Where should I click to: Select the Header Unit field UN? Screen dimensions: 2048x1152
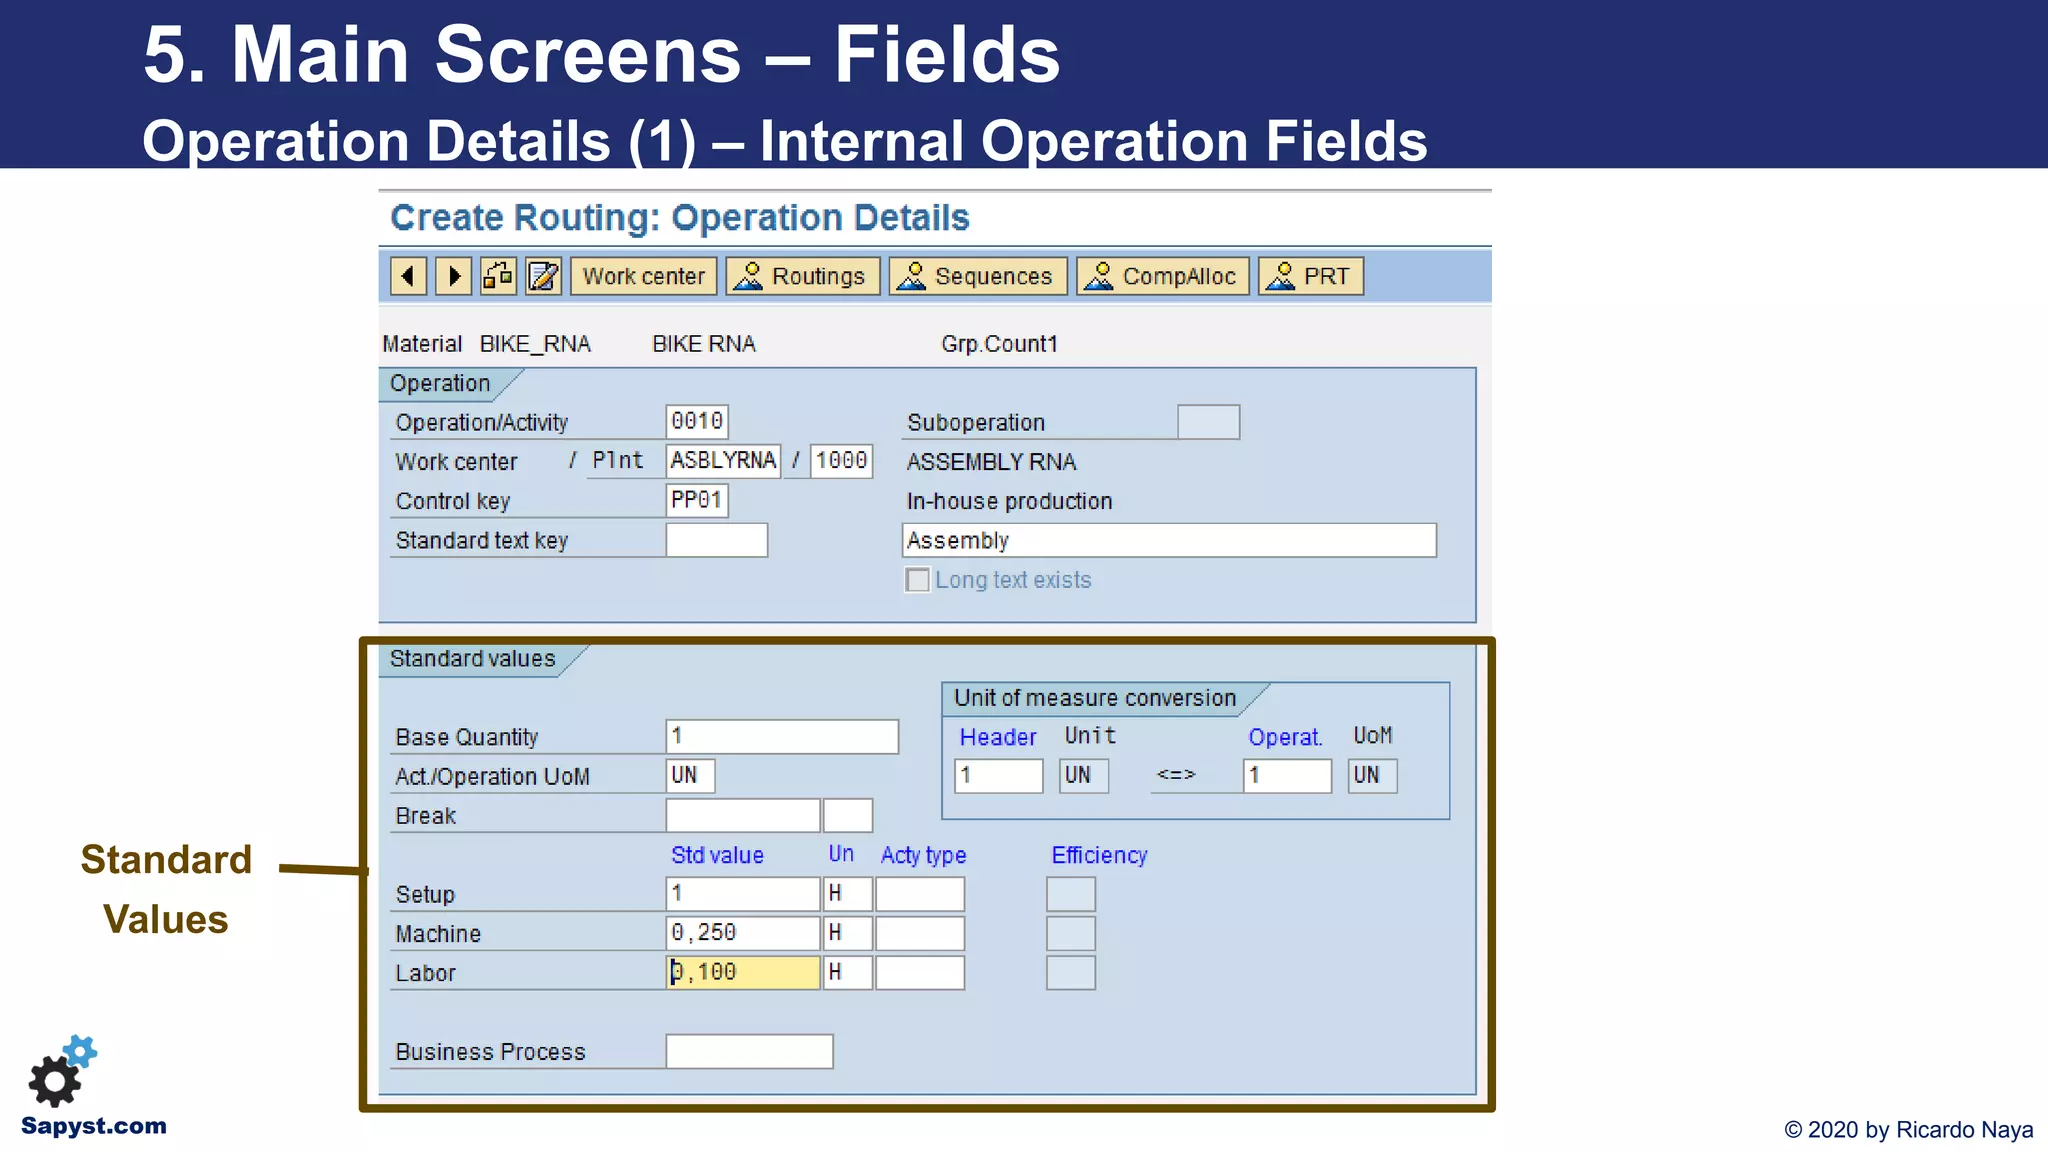[1084, 776]
